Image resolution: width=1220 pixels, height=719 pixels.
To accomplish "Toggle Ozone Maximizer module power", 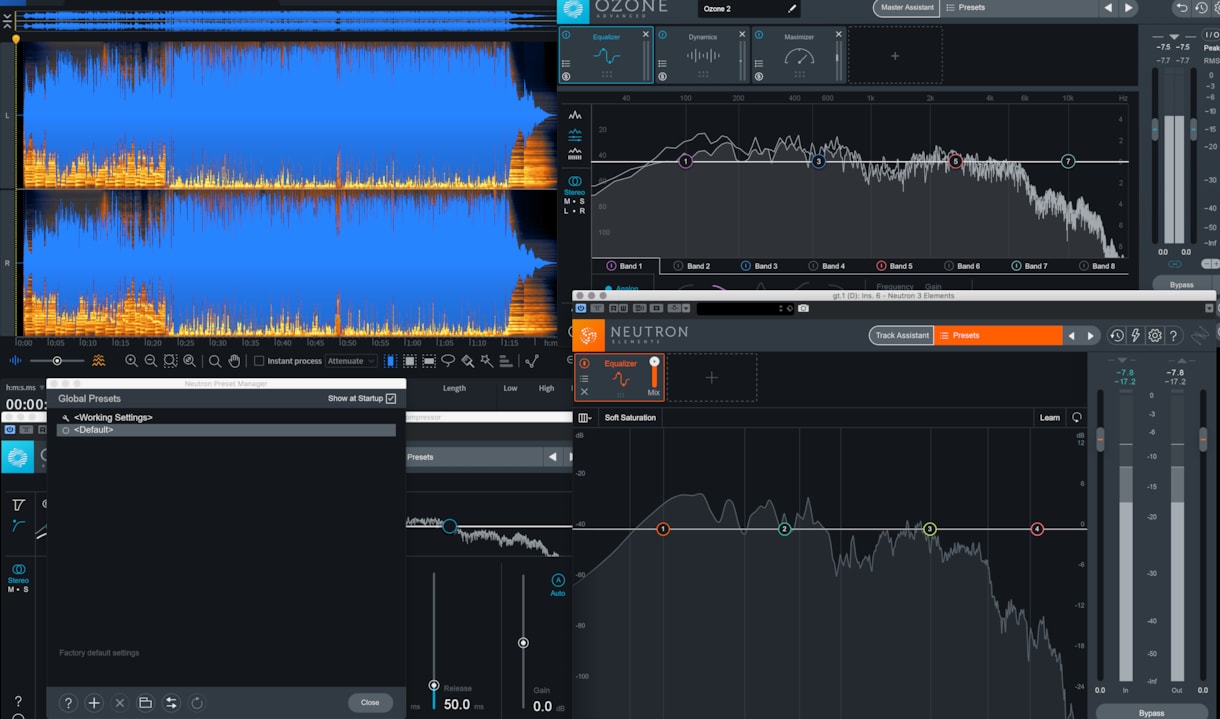I will tap(760, 35).
